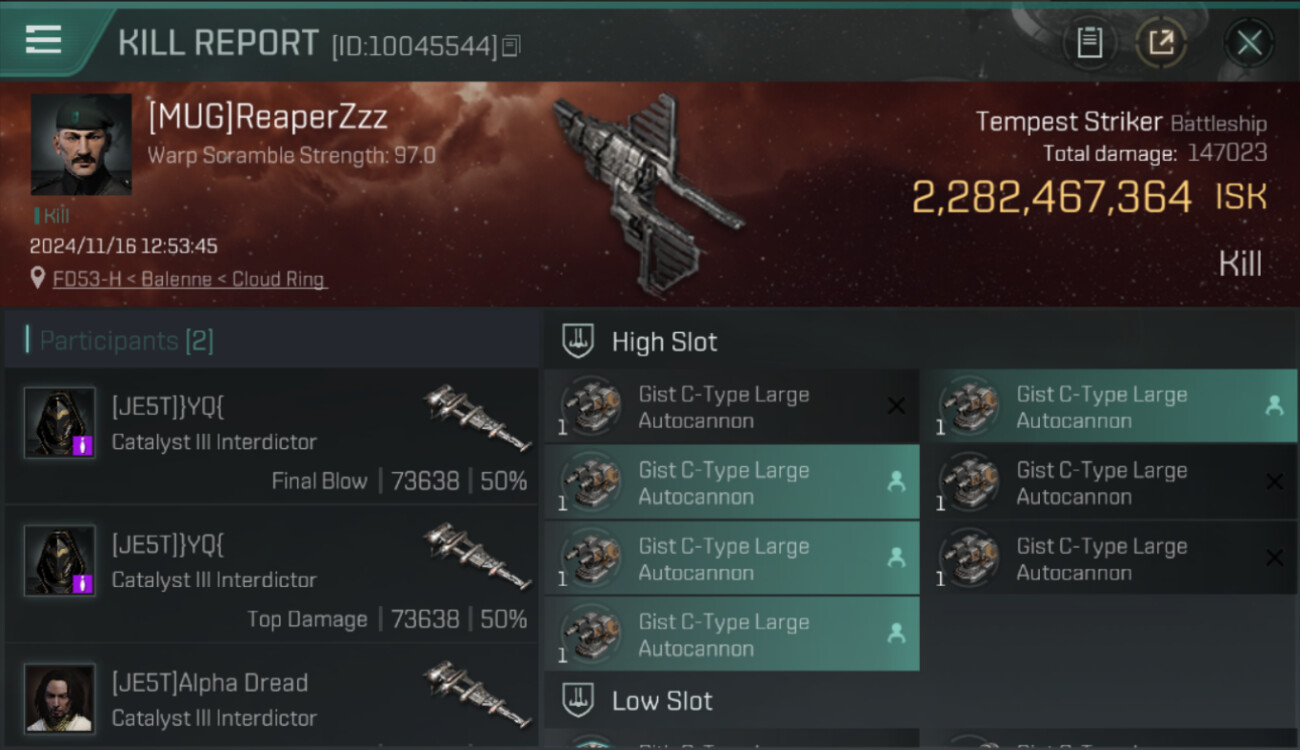
Task: Open first [JE5T]}YQ{ participant with Final Blow
Action: 271,436
